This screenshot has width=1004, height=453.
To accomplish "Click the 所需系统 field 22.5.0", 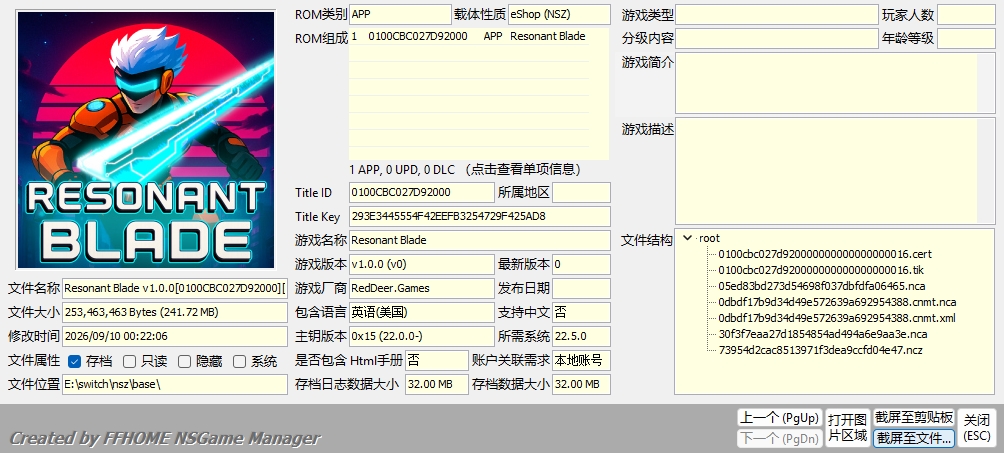I will (581, 336).
